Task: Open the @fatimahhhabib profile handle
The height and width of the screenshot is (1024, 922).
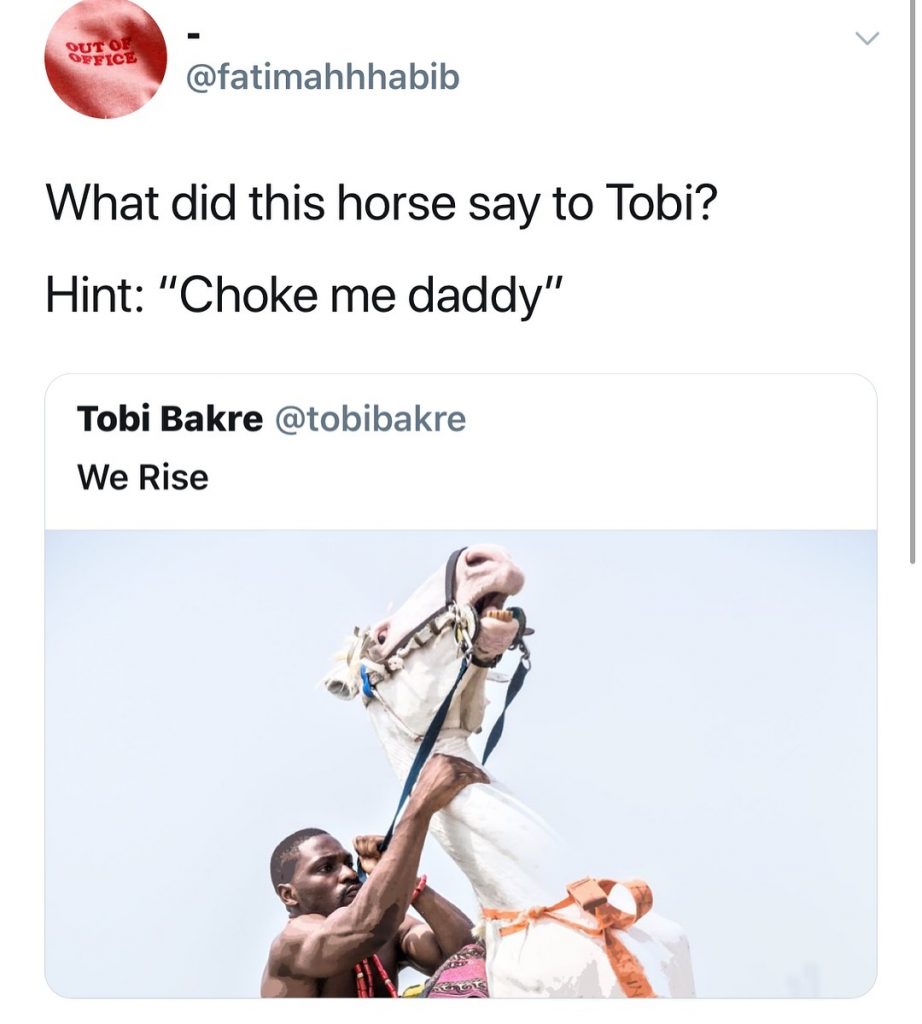Action: (323, 76)
